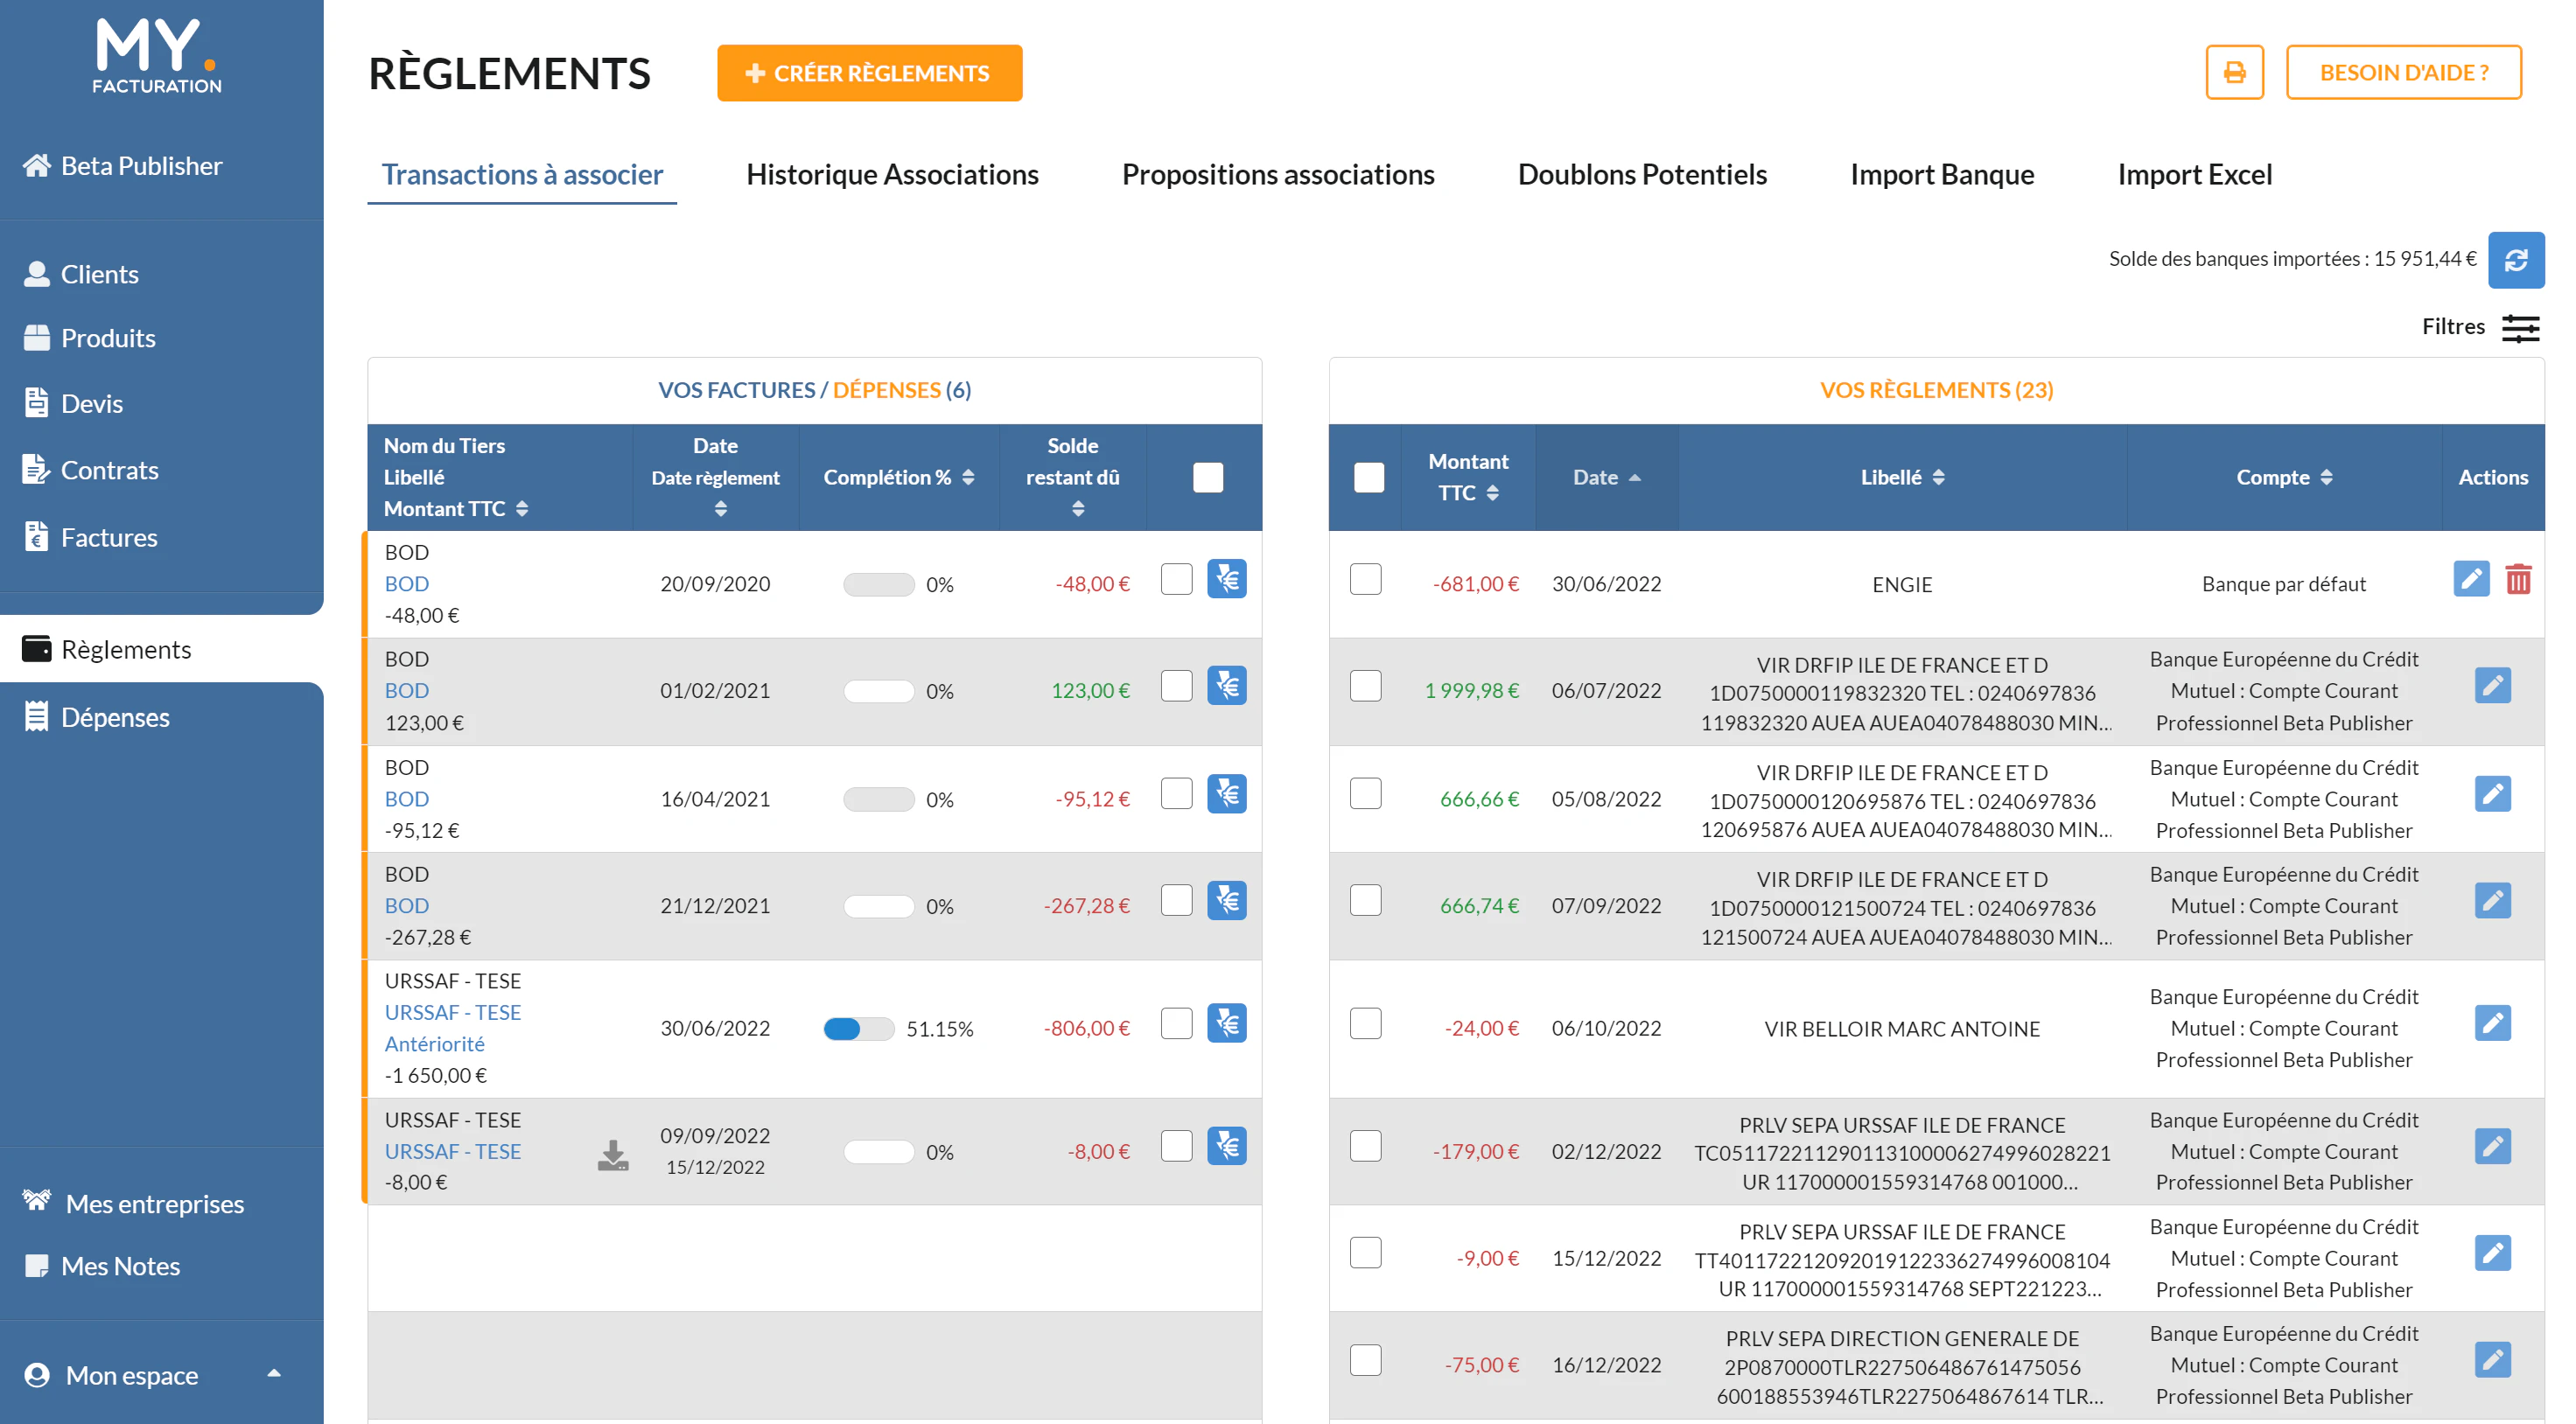Click the 51.15% completion progress bar
This screenshot has width=2576, height=1424.
click(x=858, y=1029)
